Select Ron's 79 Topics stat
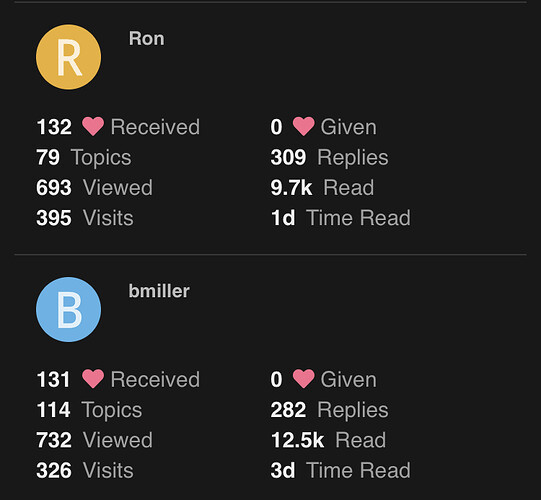 tap(84, 157)
